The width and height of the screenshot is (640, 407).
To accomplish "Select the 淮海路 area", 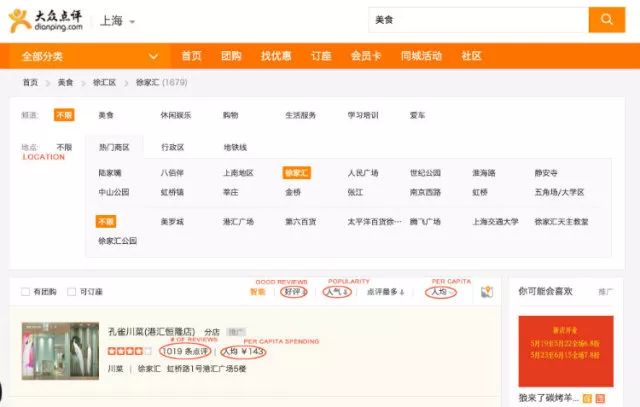I will (x=484, y=173).
